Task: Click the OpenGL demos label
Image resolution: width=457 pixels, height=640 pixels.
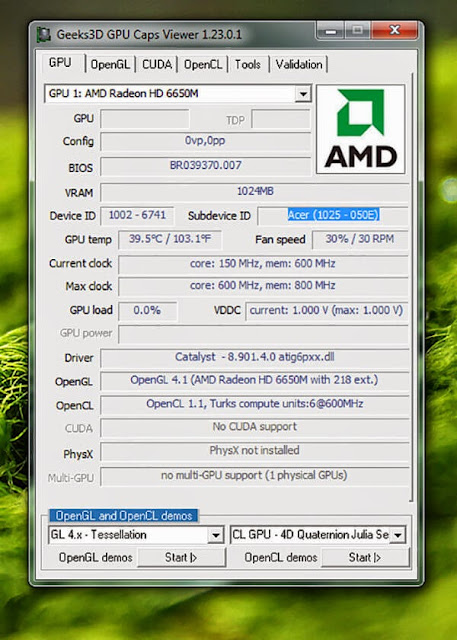Action: tap(95, 558)
